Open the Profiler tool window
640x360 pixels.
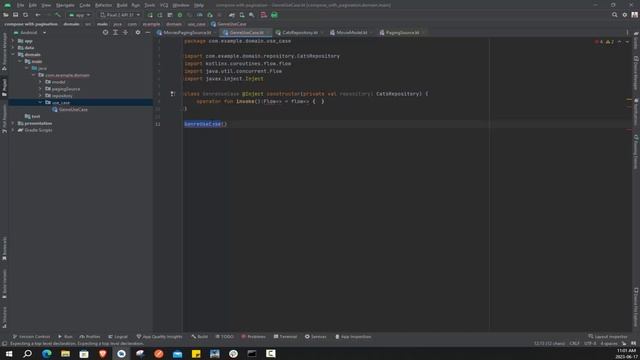tap(90, 337)
